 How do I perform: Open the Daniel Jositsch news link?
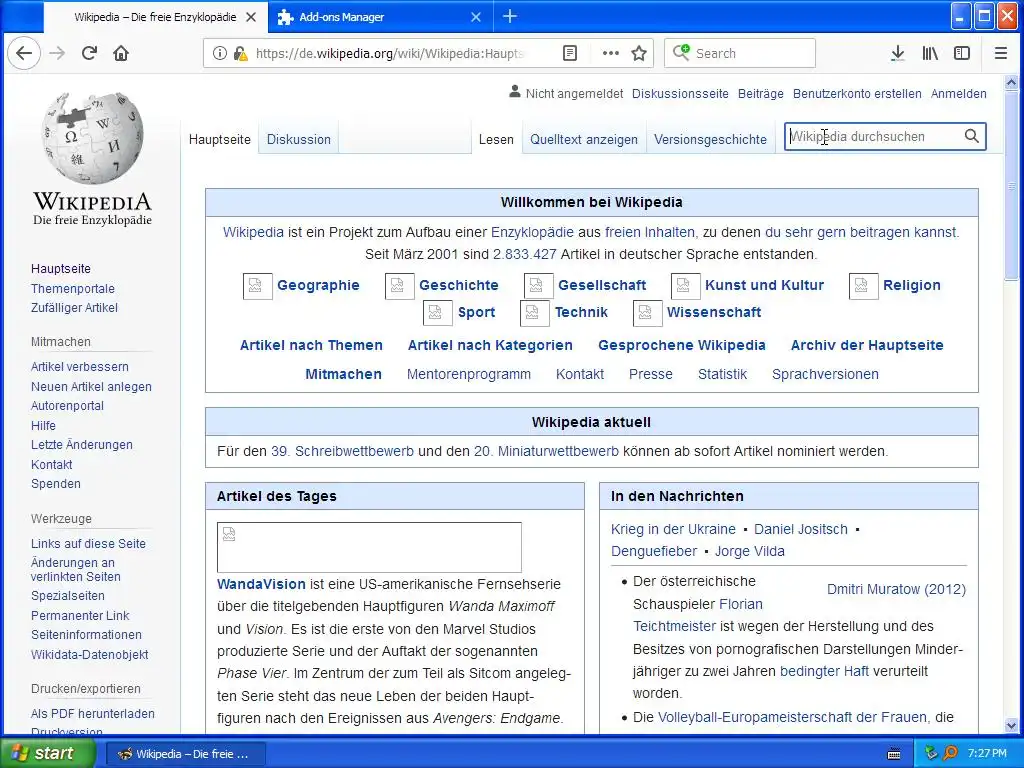[801, 530]
